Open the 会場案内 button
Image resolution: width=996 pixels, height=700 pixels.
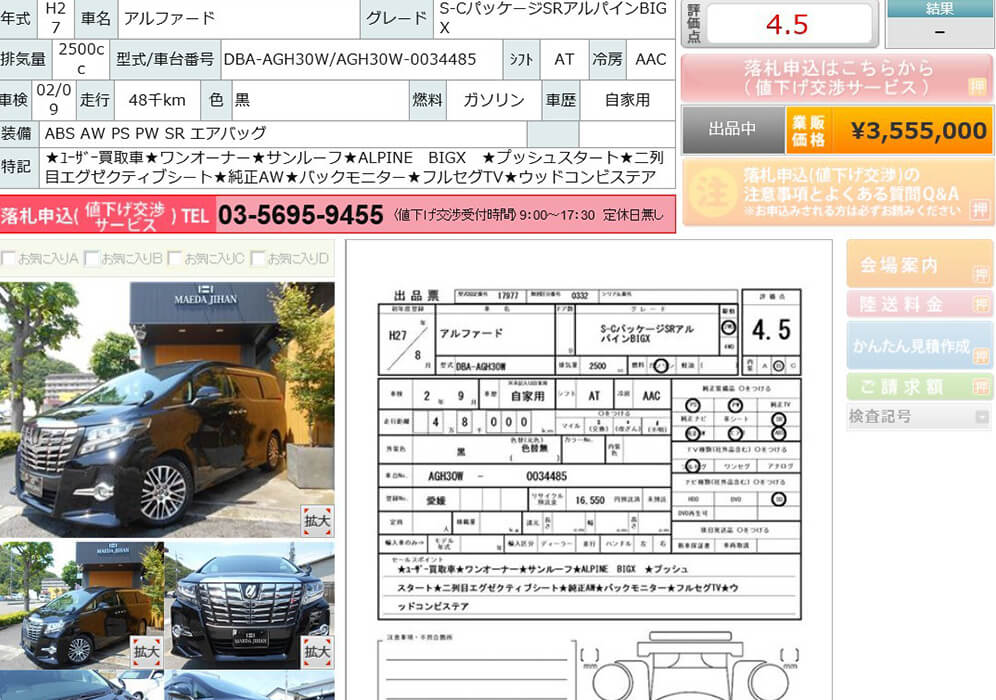tap(919, 265)
